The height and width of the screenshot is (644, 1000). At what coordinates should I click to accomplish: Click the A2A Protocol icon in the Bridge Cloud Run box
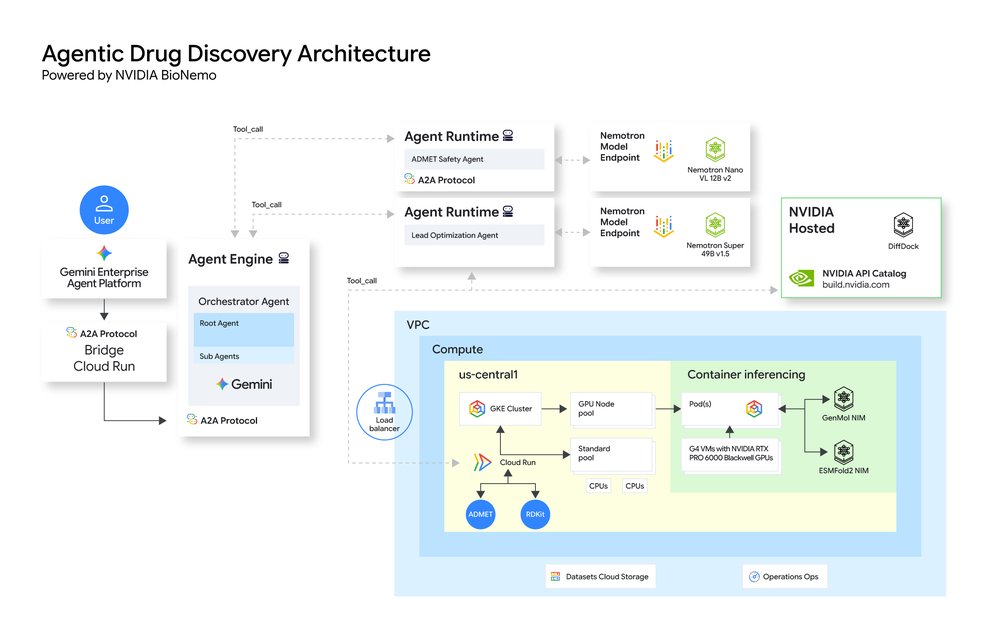click(71, 333)
